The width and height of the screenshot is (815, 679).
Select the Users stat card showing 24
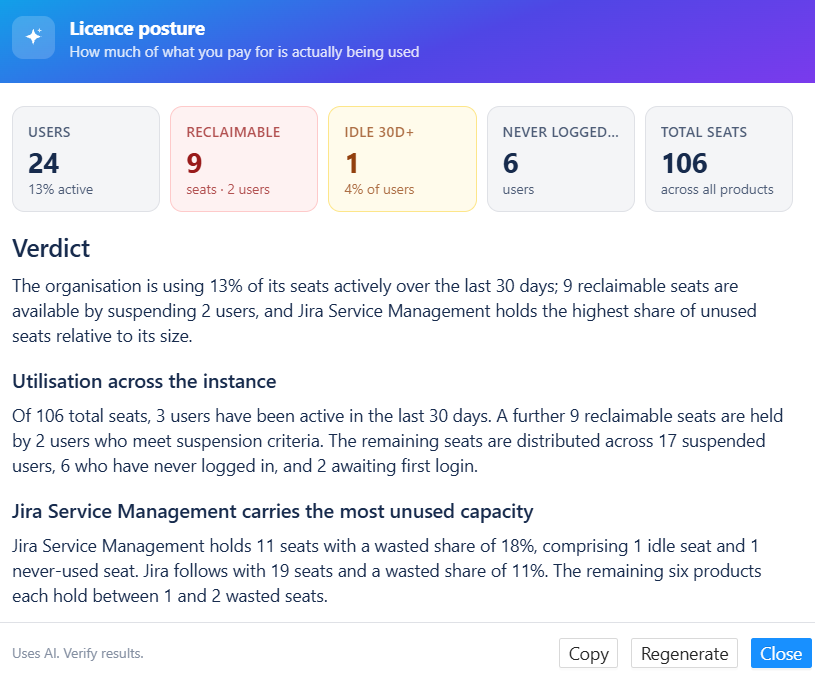click(x=86, y=159)
